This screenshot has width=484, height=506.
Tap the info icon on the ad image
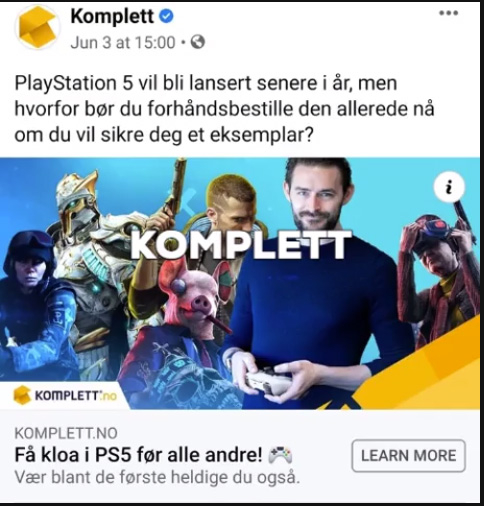(449, 187)
